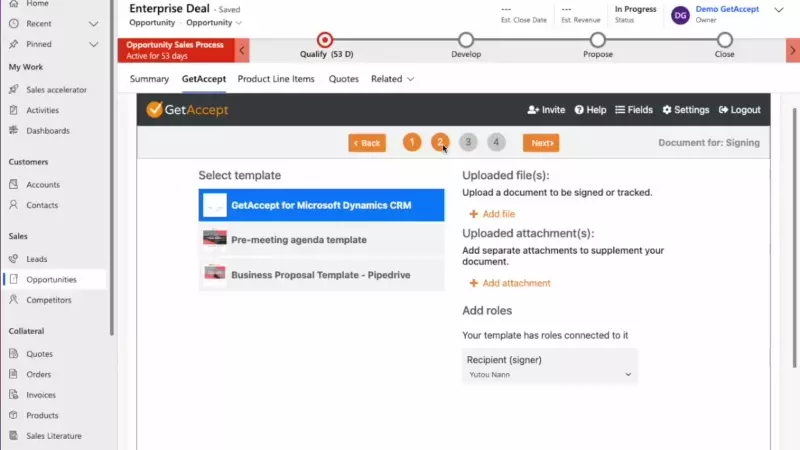Open the Quotes tab
Image resolution: width=800 pixels, height=450 pixels.
tap(343, 79)
